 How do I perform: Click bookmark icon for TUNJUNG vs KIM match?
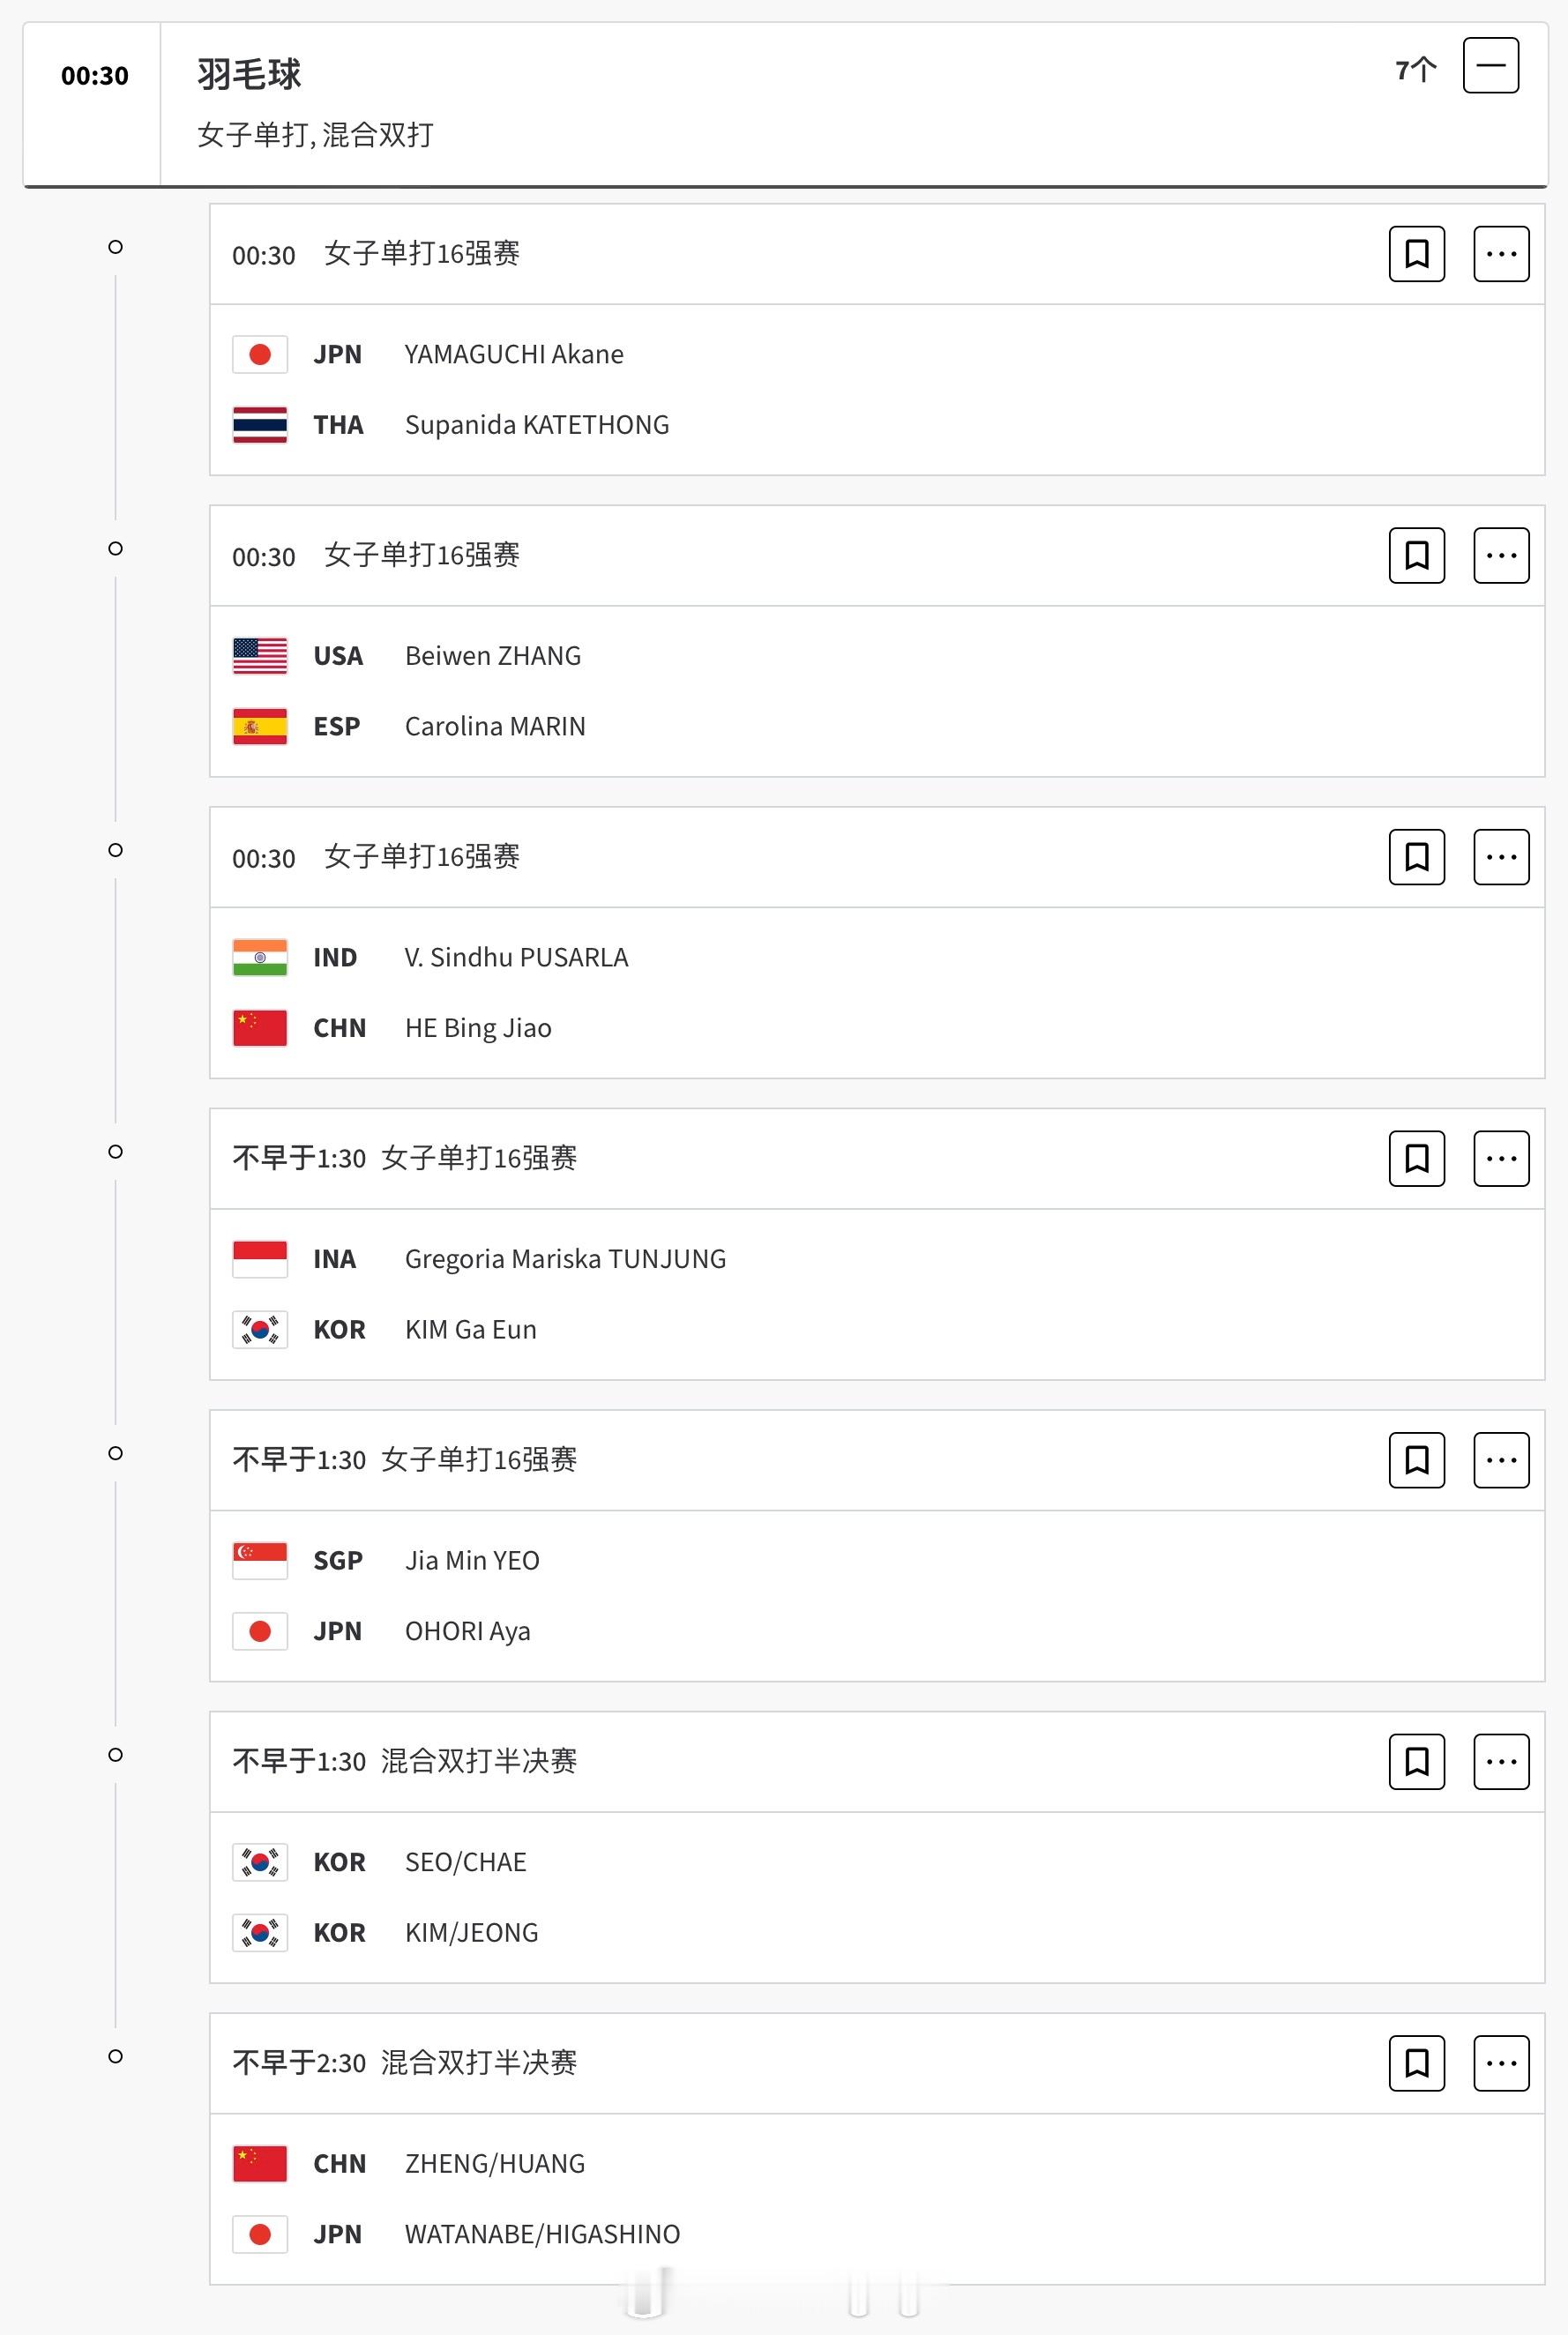1416,1158
